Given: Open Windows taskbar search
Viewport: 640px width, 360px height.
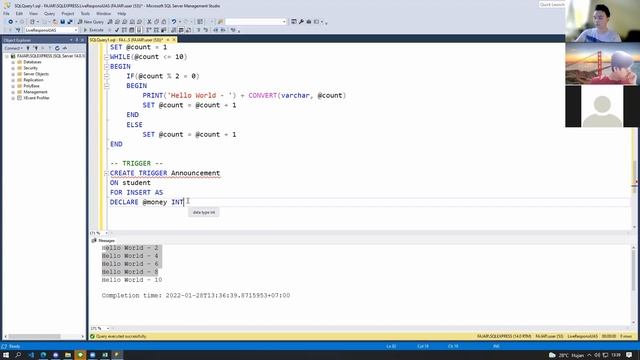Looking at the screenshot, I should [x=18, y=355].
